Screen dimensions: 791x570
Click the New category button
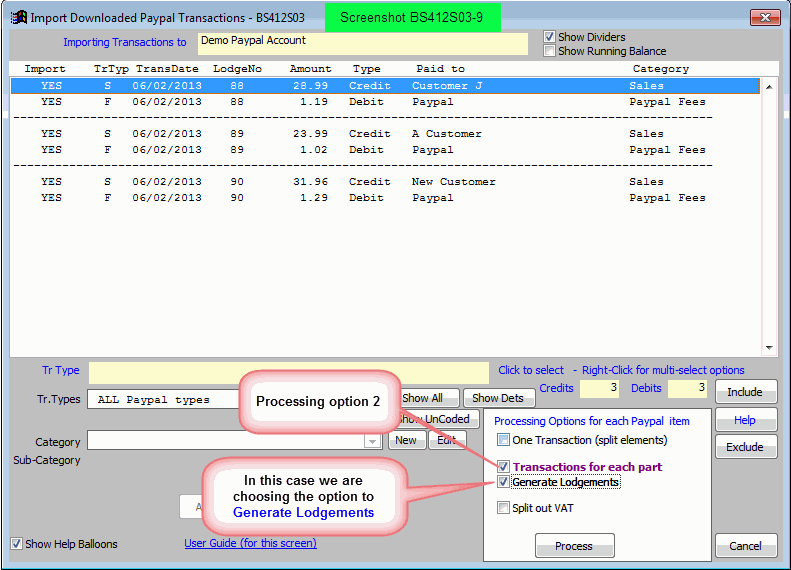click(x=407, y=440)
